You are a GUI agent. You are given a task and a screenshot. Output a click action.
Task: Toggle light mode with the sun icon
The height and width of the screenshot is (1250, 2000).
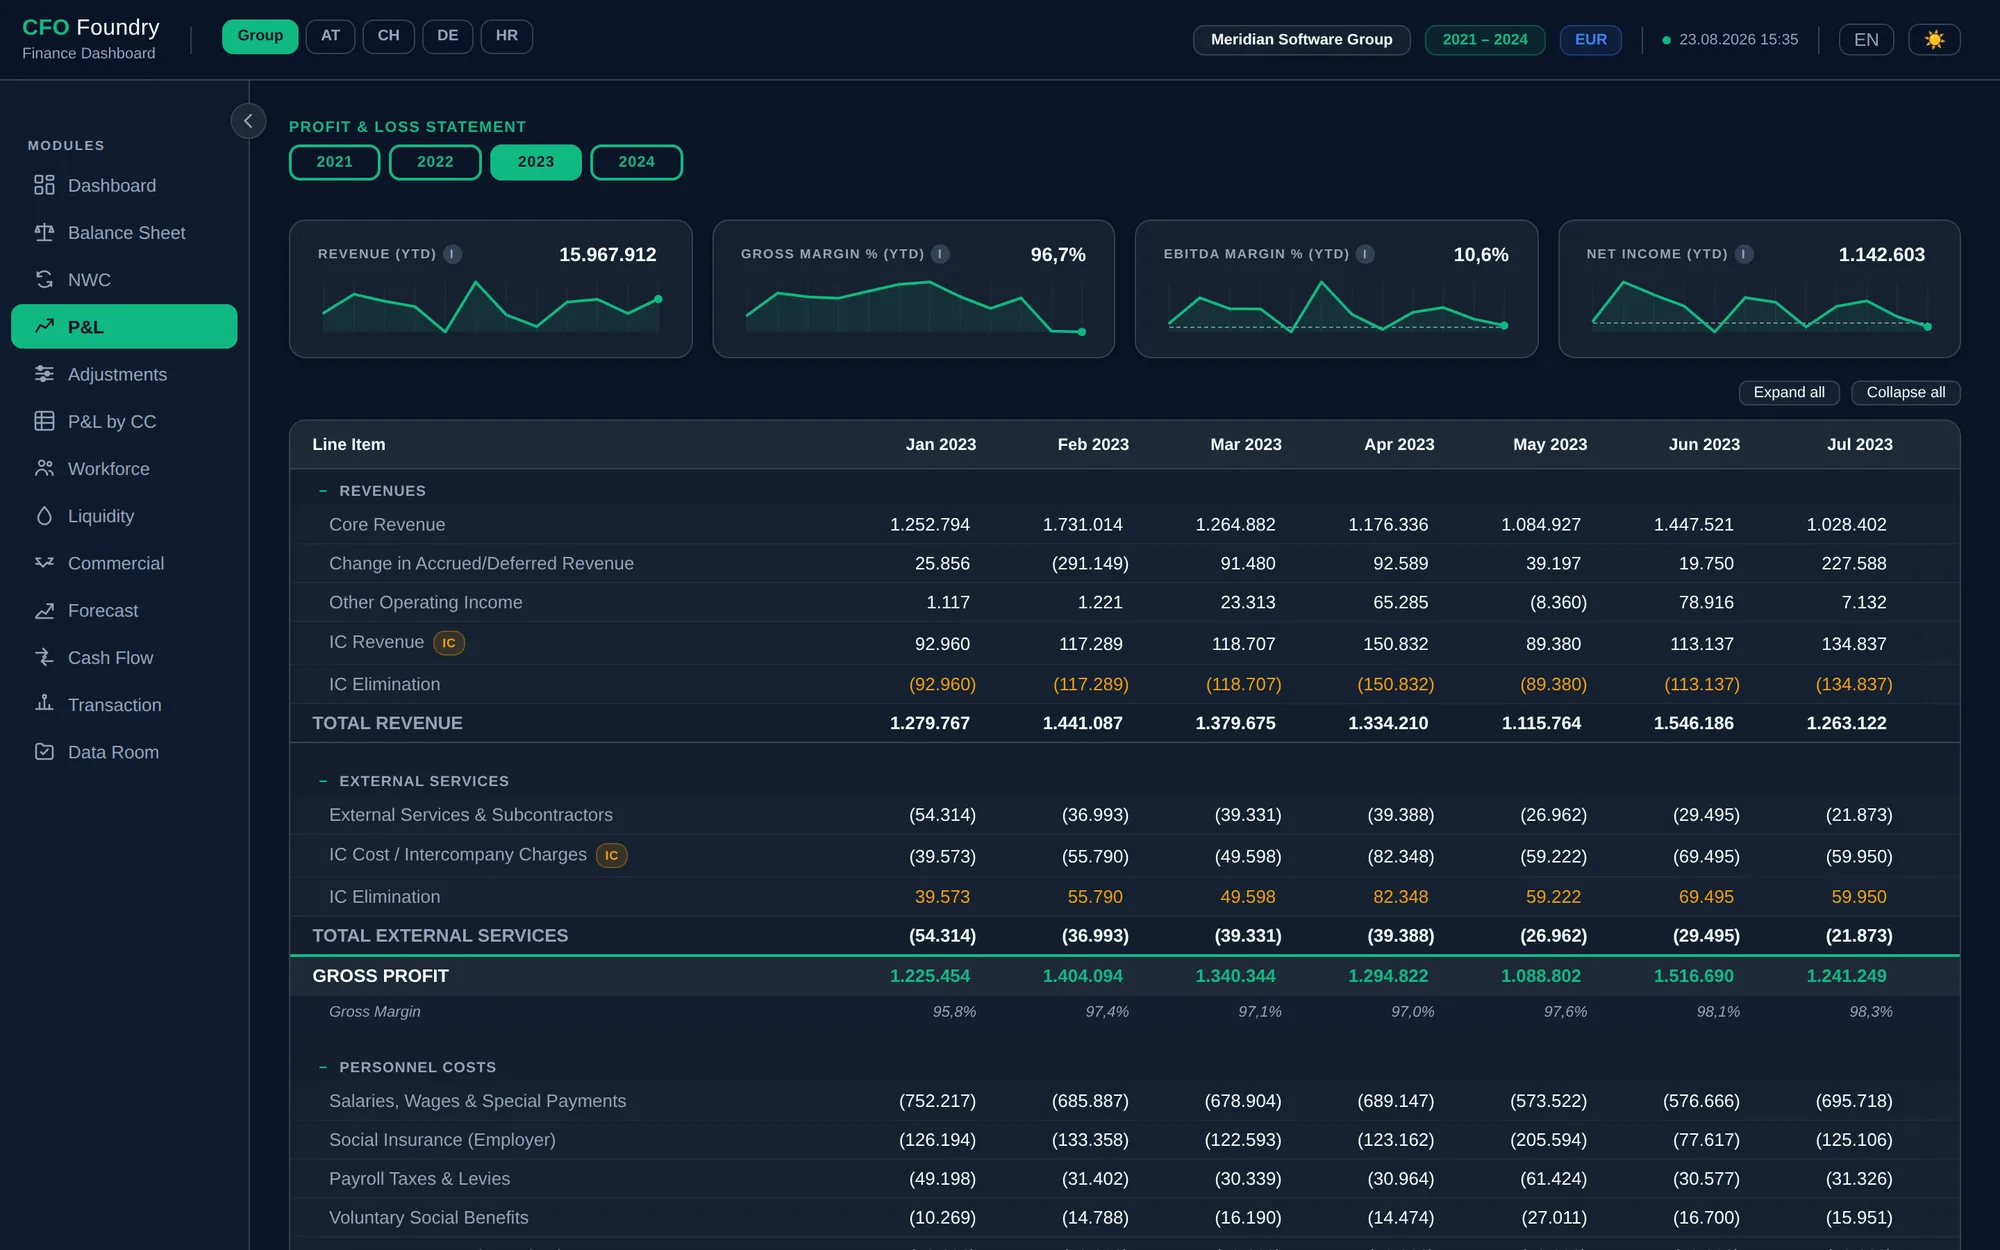coord(1934,40)
